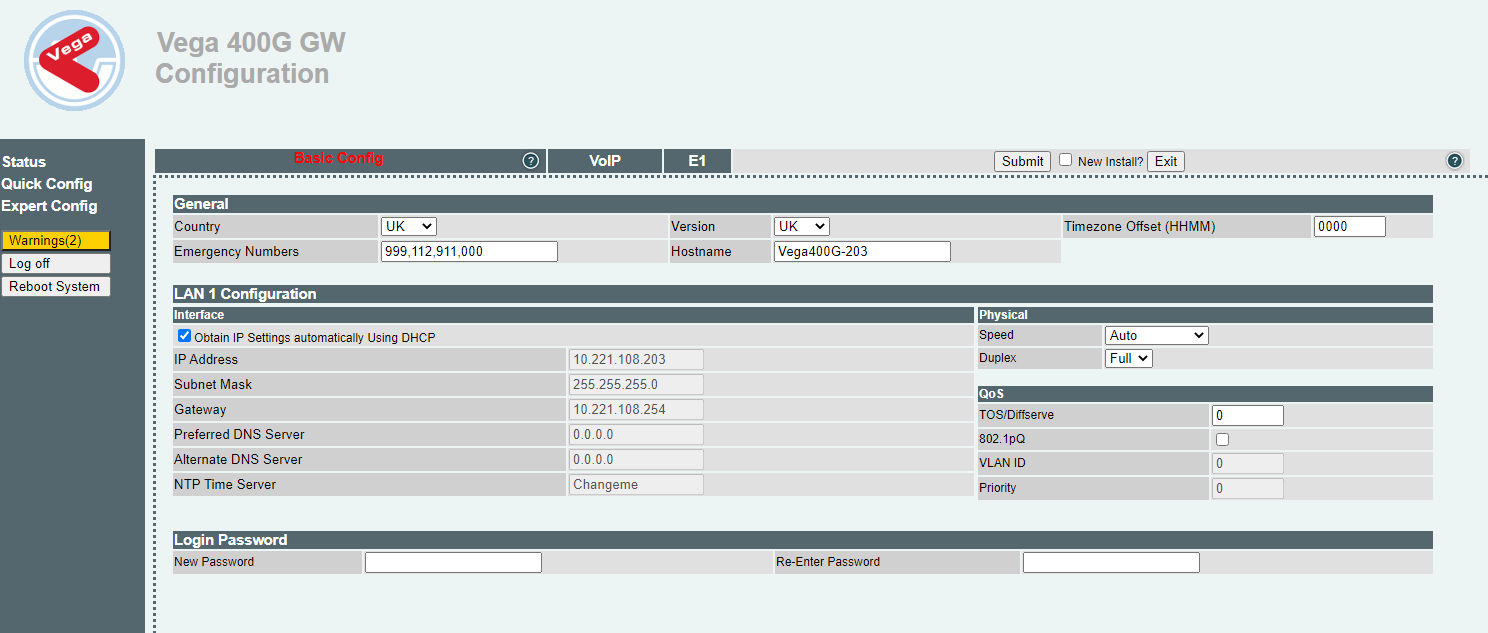Open Expert Config in the sidebar
The height and width of the screenshot is (633, 1488).
point(50,206)
